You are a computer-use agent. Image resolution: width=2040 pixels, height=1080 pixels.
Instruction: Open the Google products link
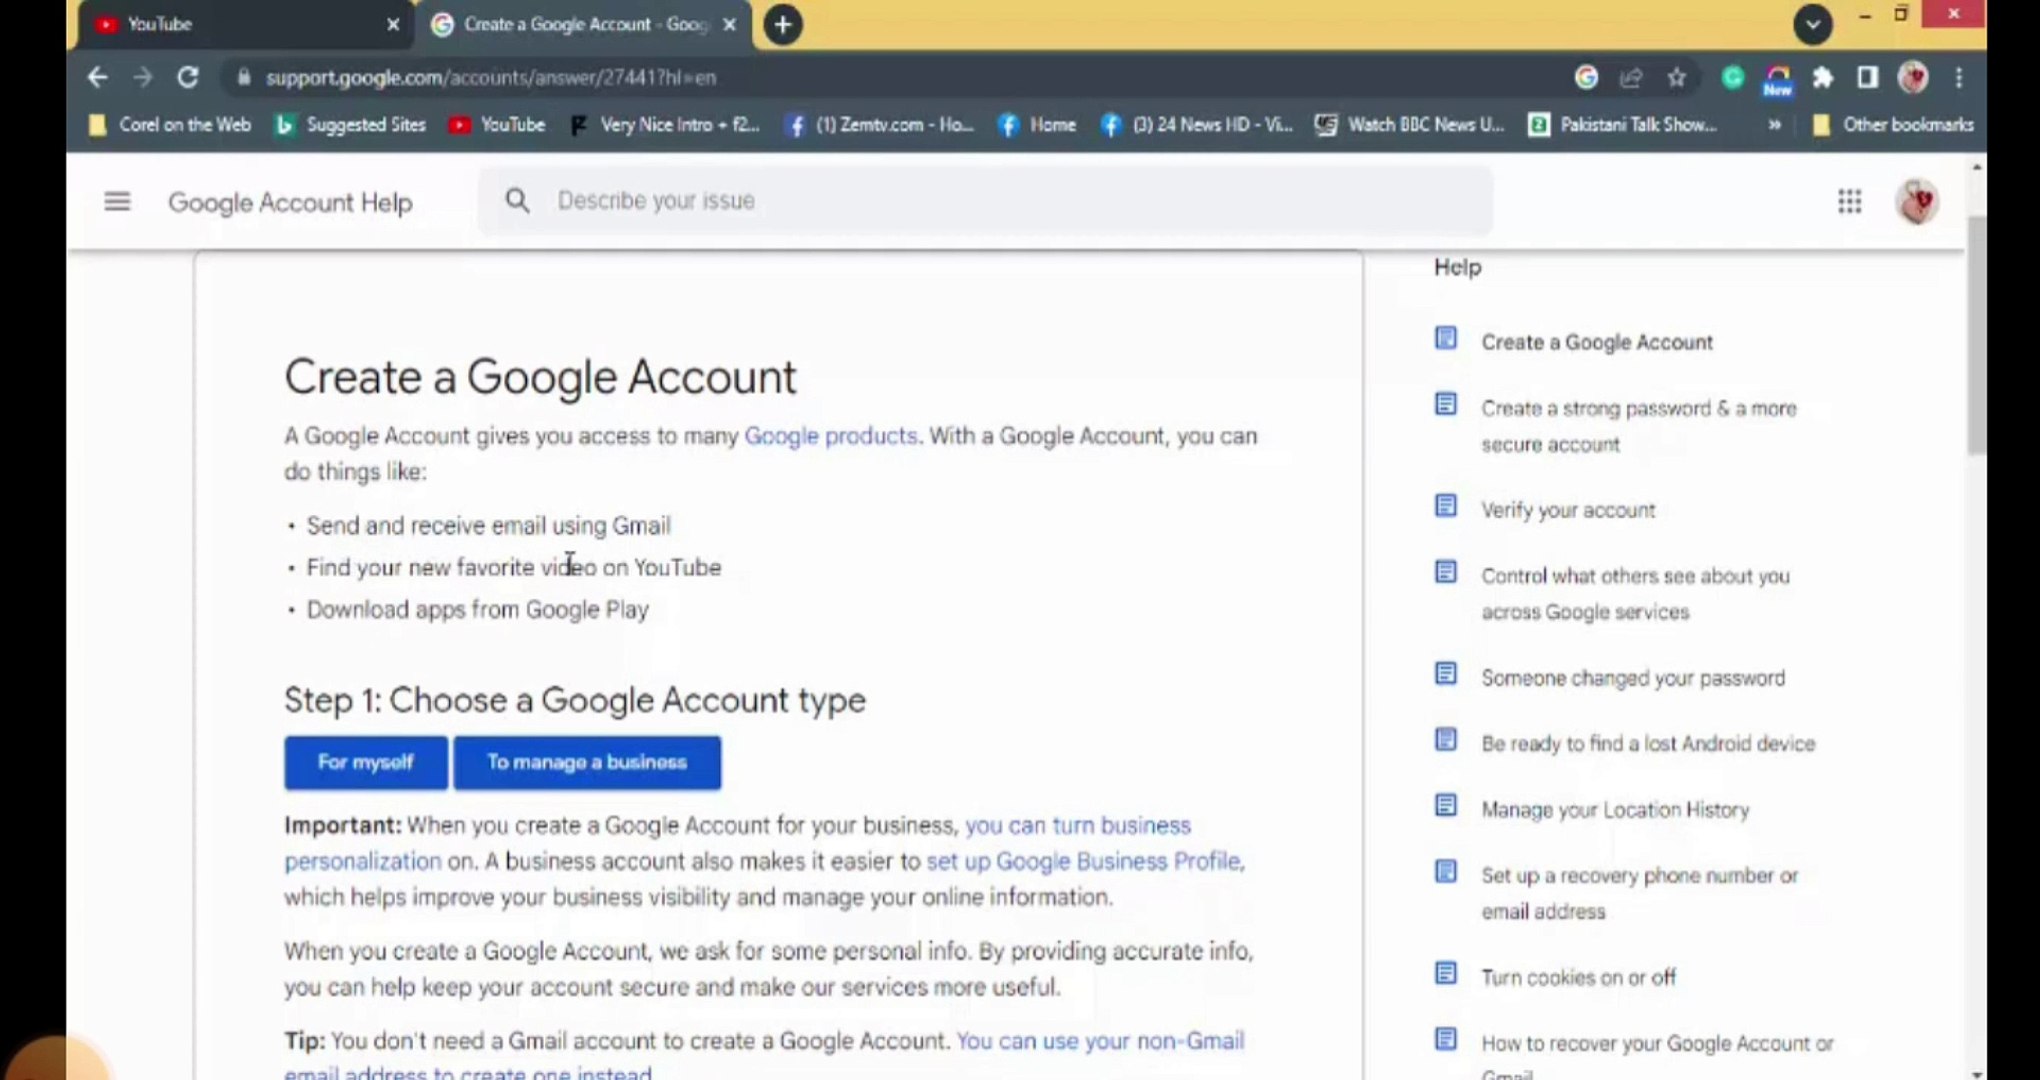tap(830, 435)
